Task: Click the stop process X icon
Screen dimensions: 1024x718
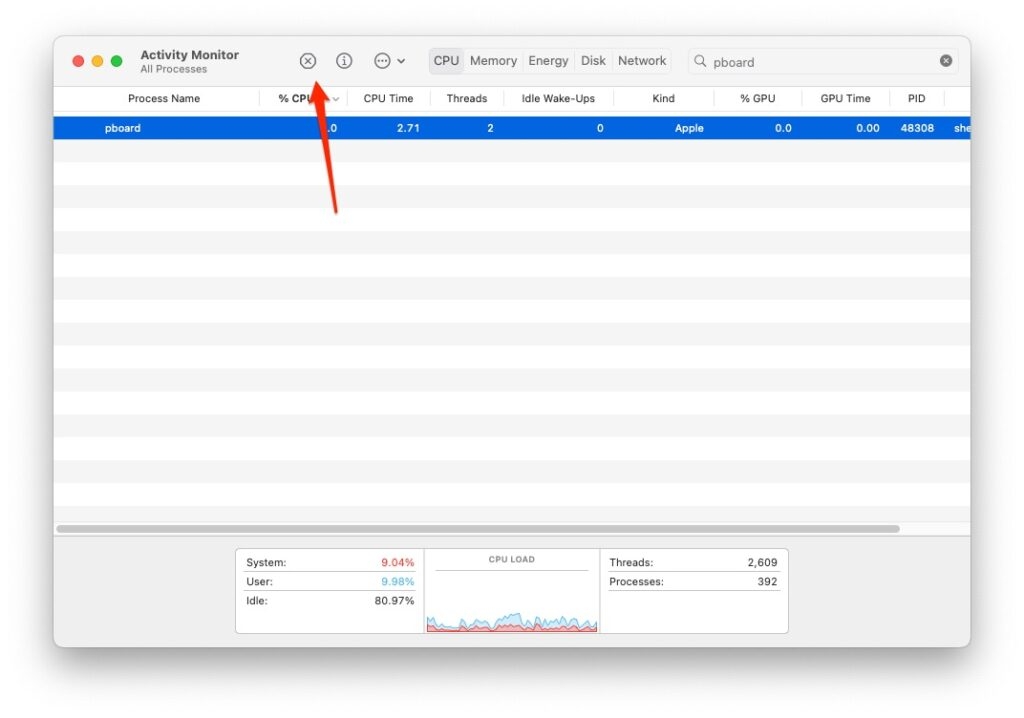Action: 308,61
